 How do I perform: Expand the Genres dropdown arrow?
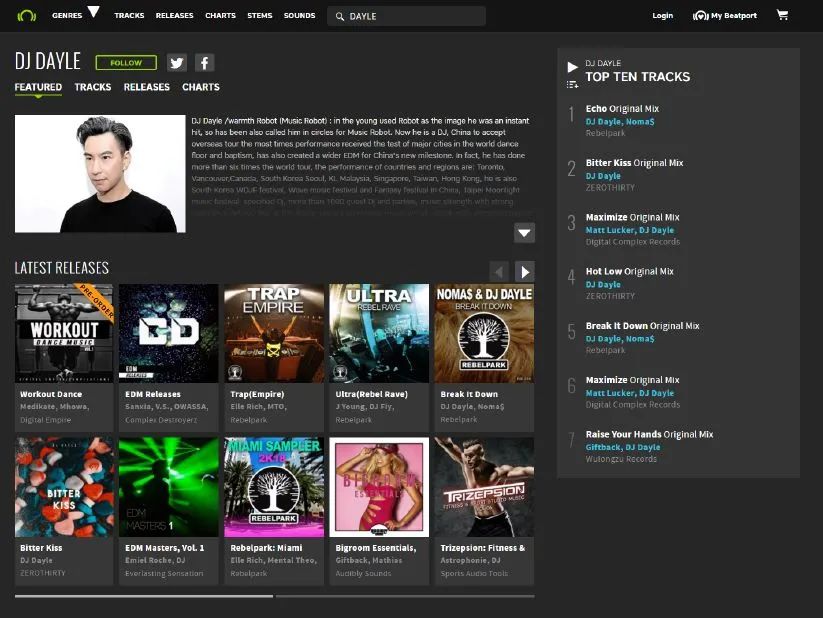[93, 12]
